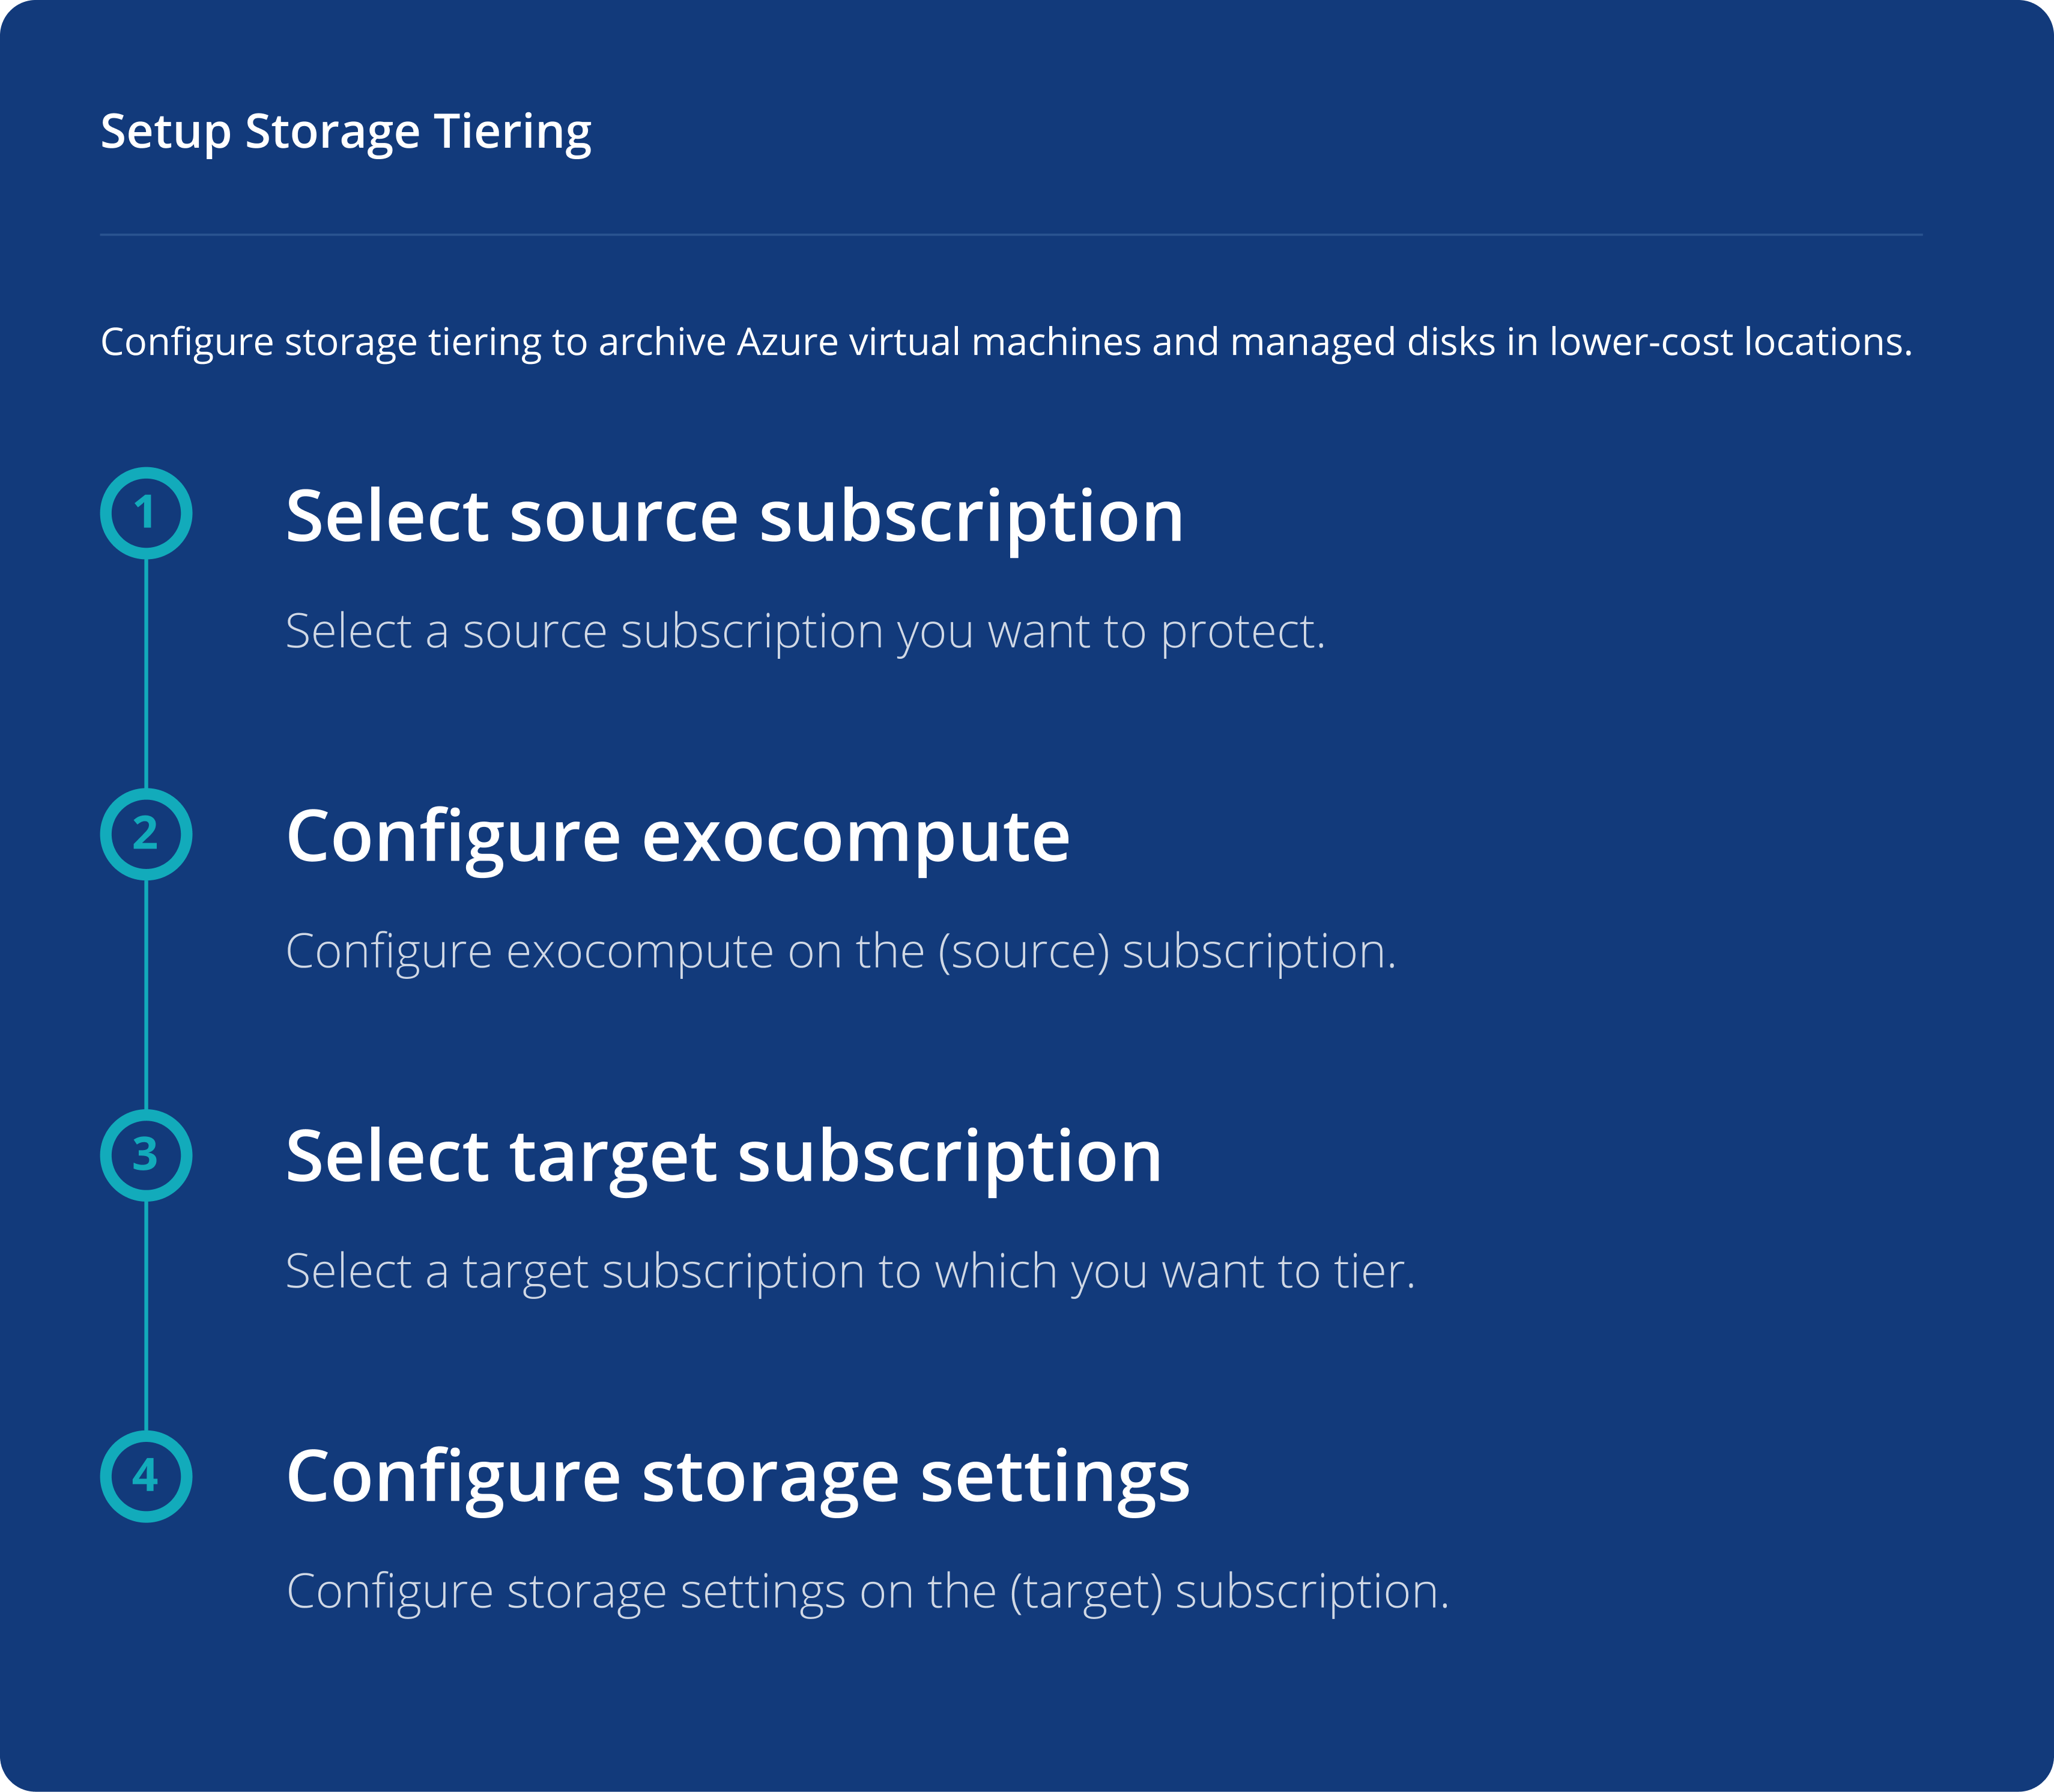Click the step 2 circle icon
This screenshot has height=1792, width=2054.
coord(146,834)
